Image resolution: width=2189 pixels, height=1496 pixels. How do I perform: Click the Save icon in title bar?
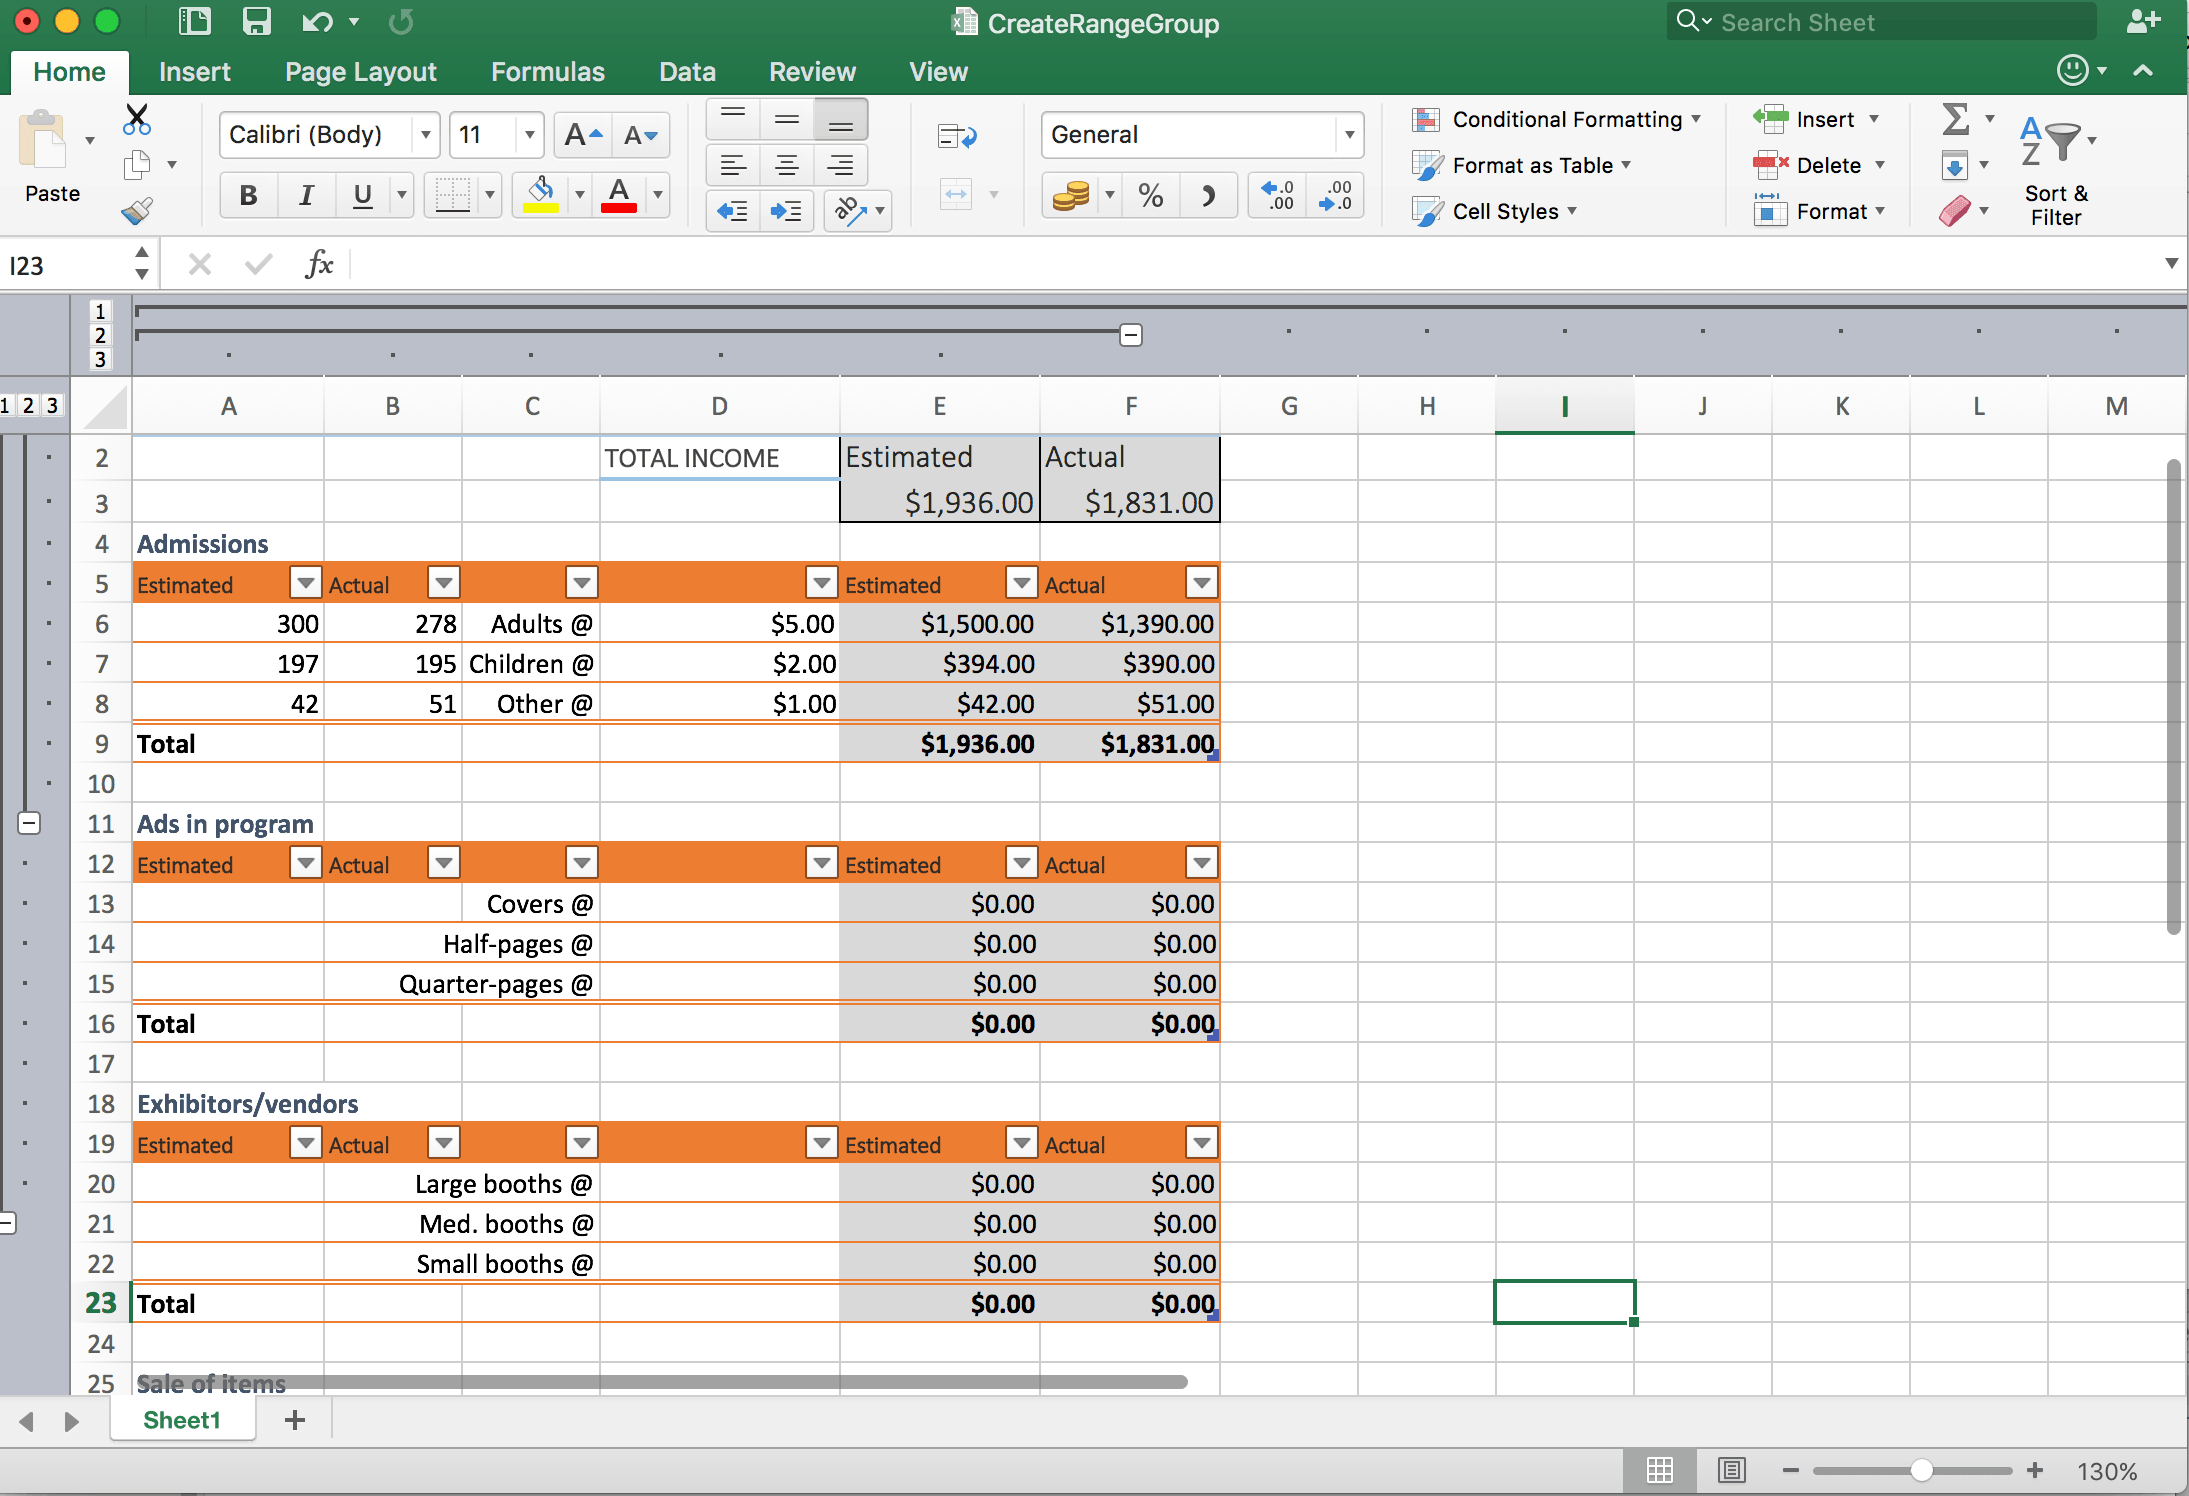[x=257, y=21]
